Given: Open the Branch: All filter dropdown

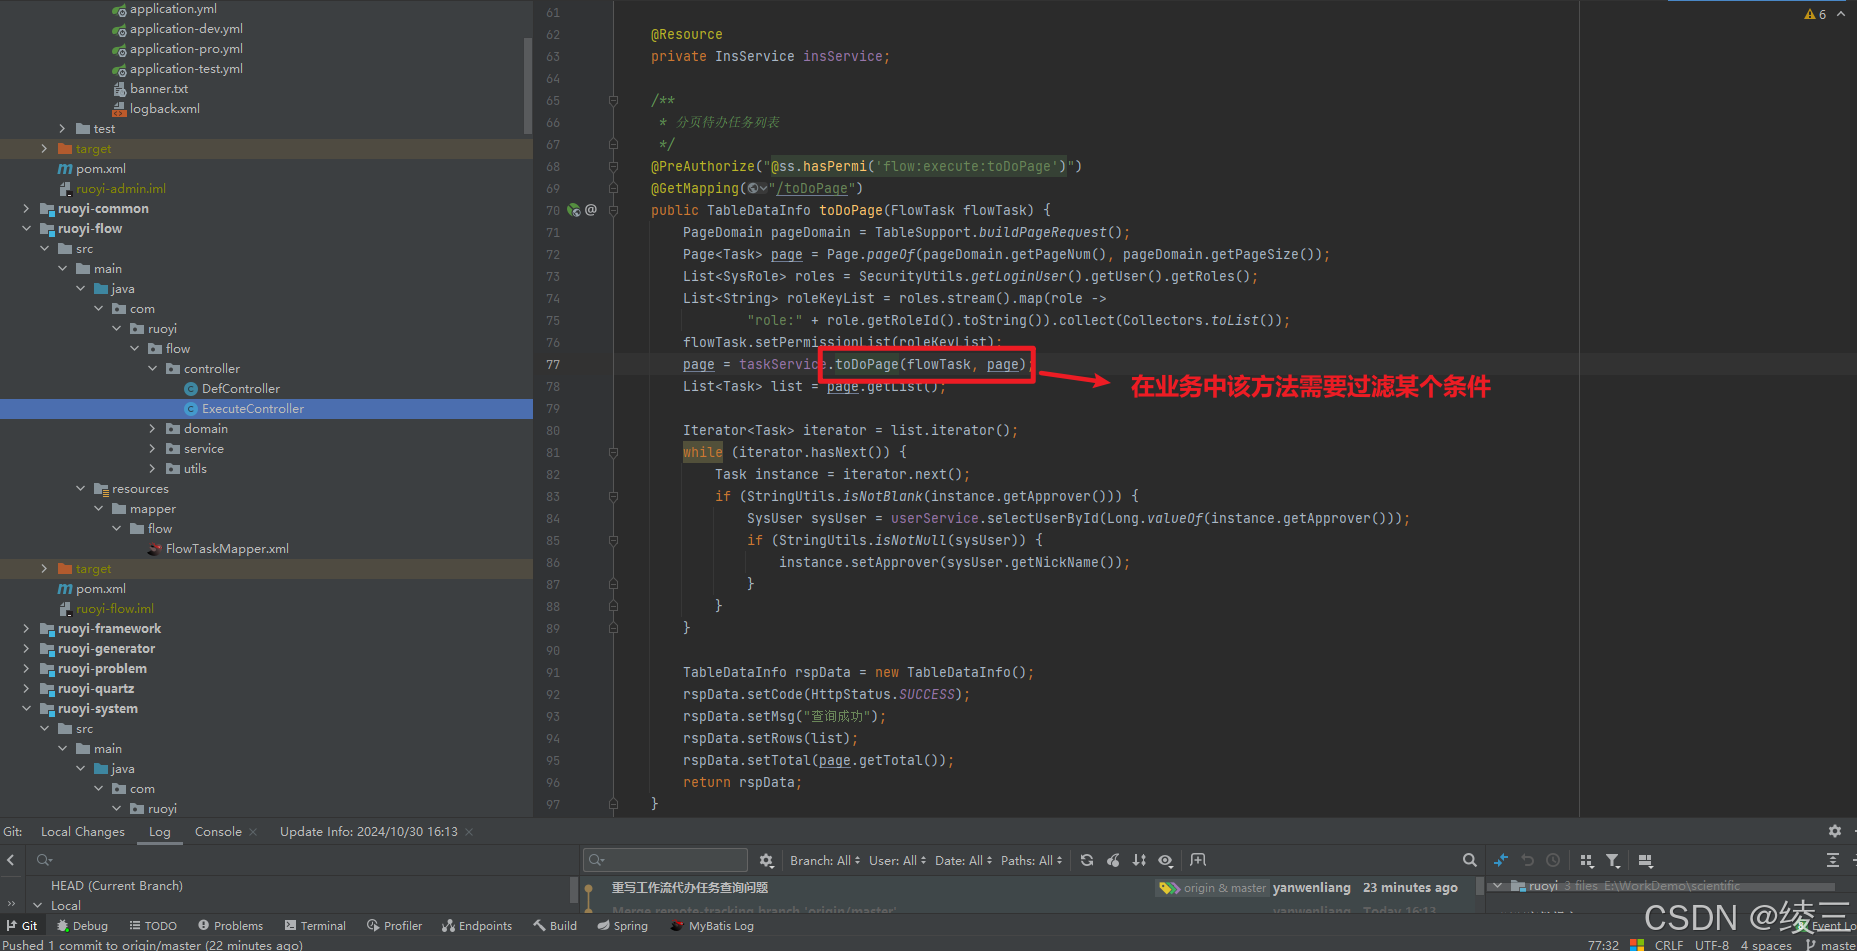Looking at the screenshot, I should pos(823,860).
